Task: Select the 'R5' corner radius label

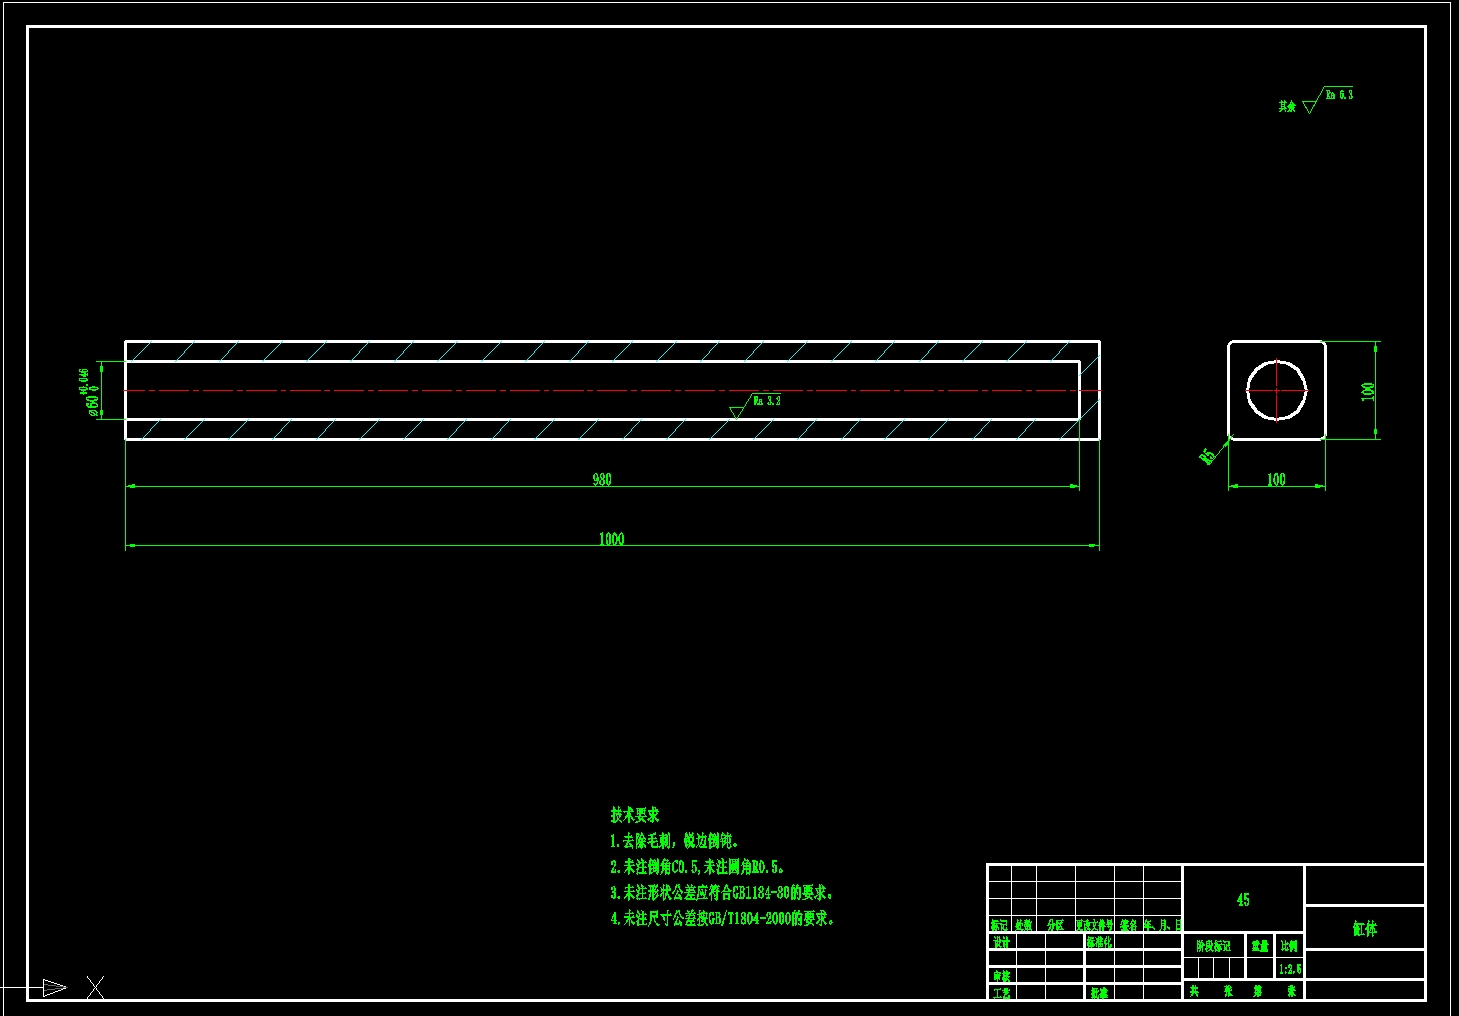Action: click(1207, 456)
